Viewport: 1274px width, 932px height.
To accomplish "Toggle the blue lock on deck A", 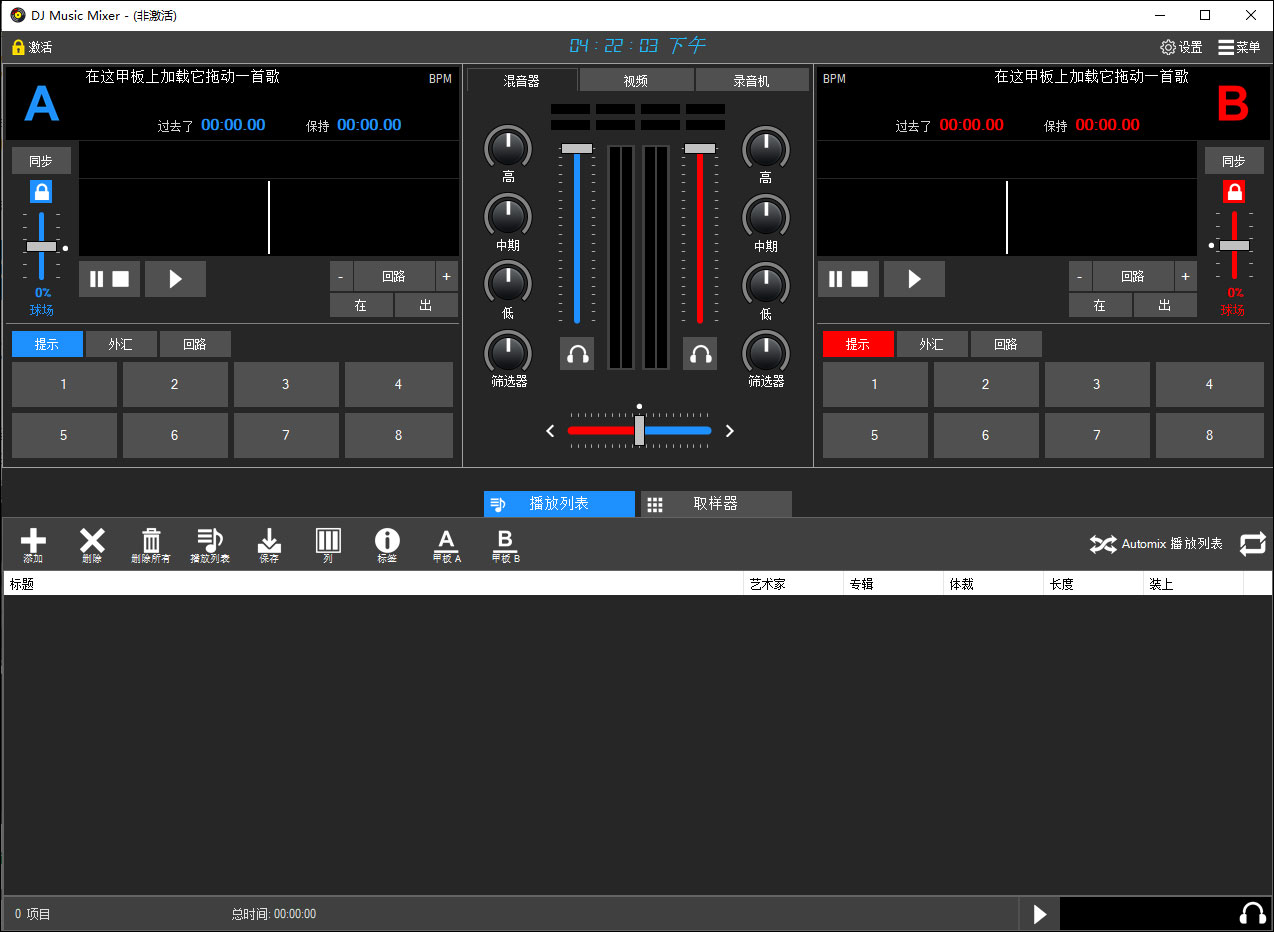I will (x=41, y=192).
